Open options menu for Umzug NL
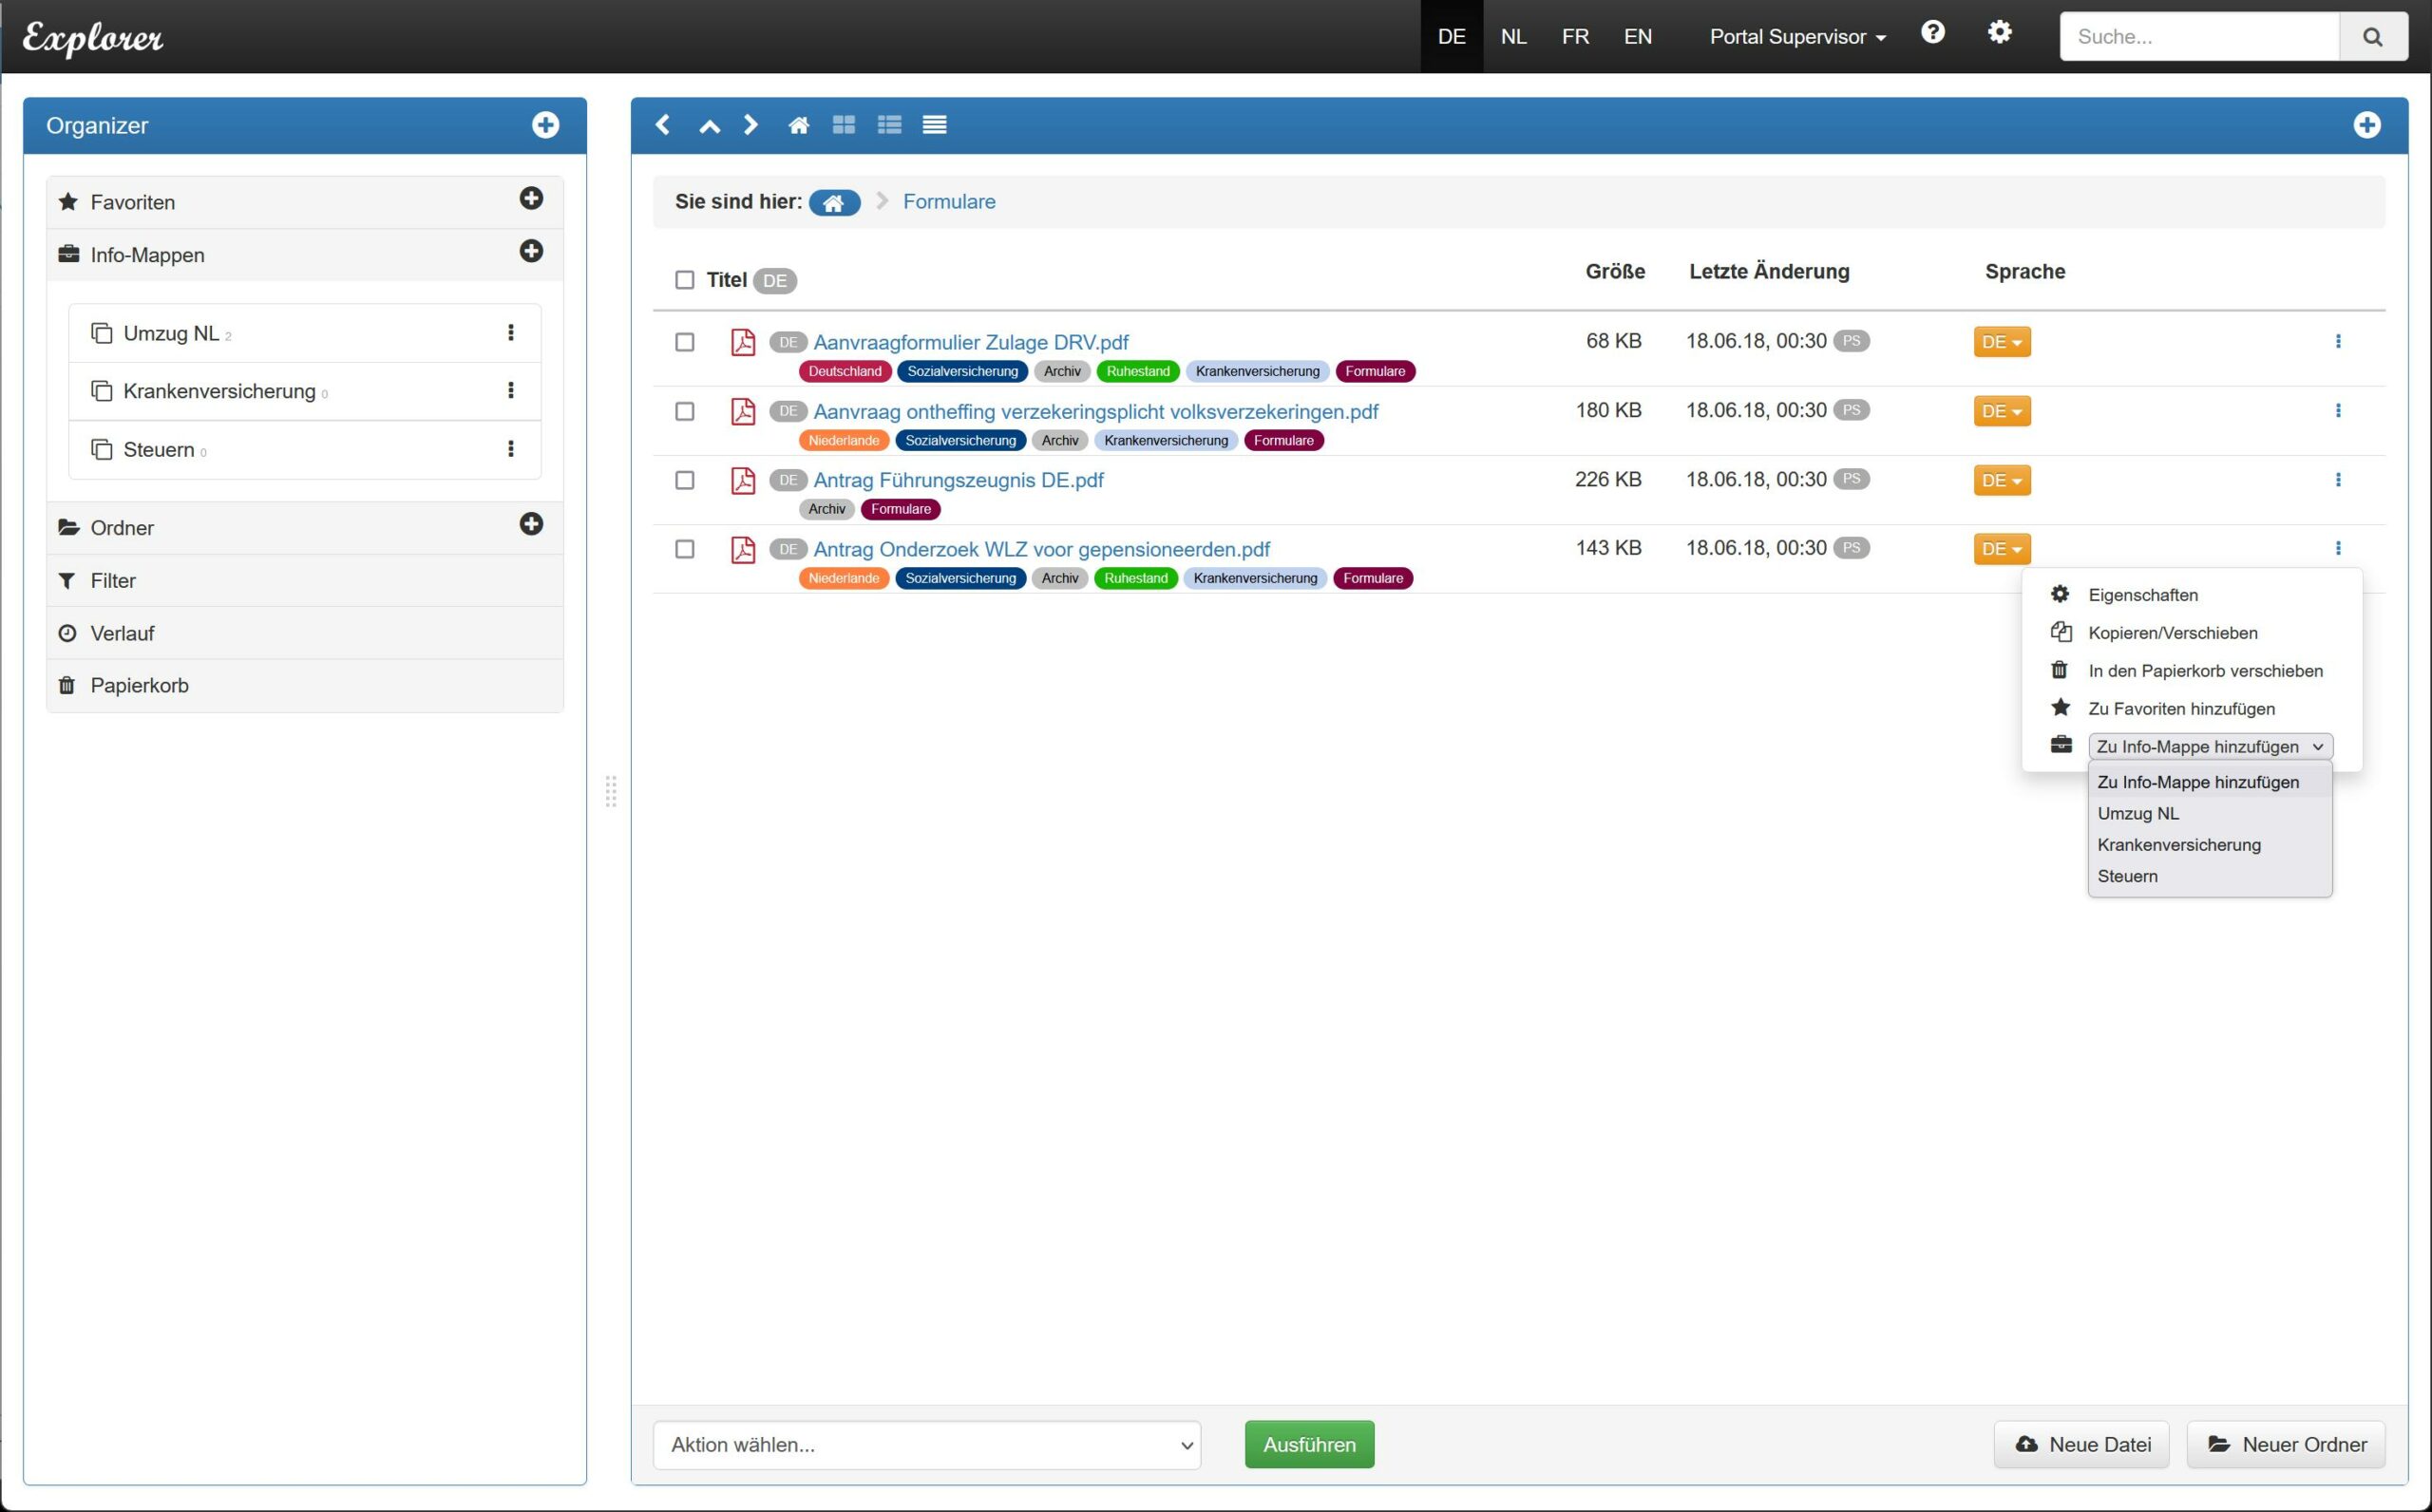The width and height of the screenshot is (2432, 1512). click(x=511, y=333)
